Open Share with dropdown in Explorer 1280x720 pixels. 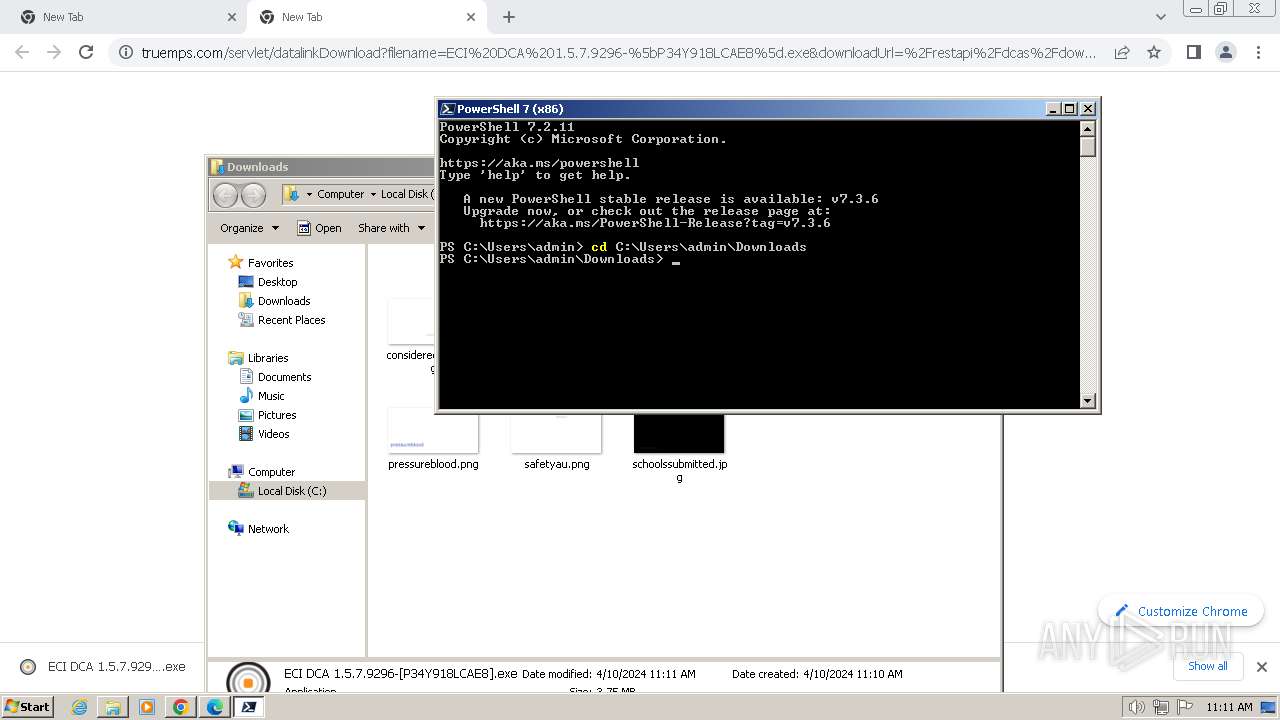391,228
